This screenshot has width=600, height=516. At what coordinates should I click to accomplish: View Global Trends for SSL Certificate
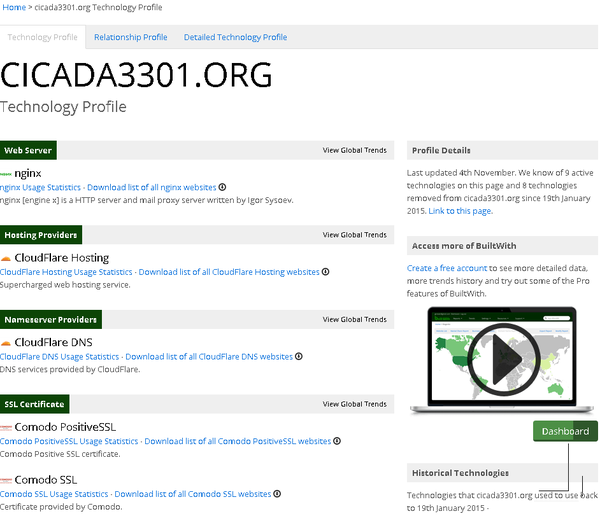click(354, 404)
